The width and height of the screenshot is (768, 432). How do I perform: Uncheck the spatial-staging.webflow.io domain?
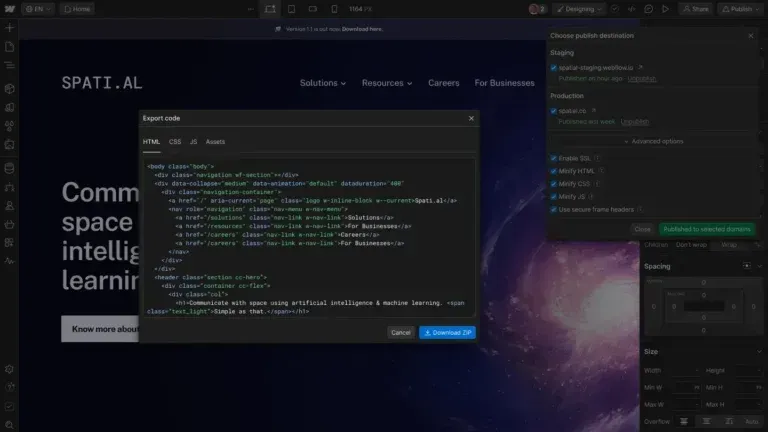[553, 68]
